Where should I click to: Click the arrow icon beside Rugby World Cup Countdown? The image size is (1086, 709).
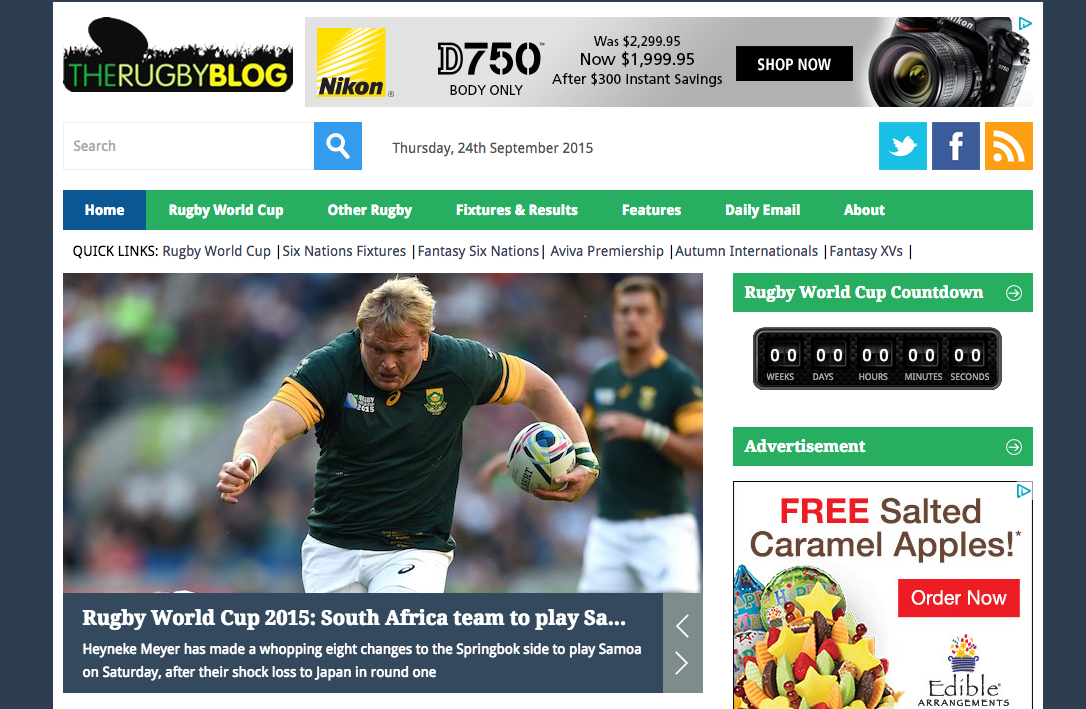point(1014,293)
